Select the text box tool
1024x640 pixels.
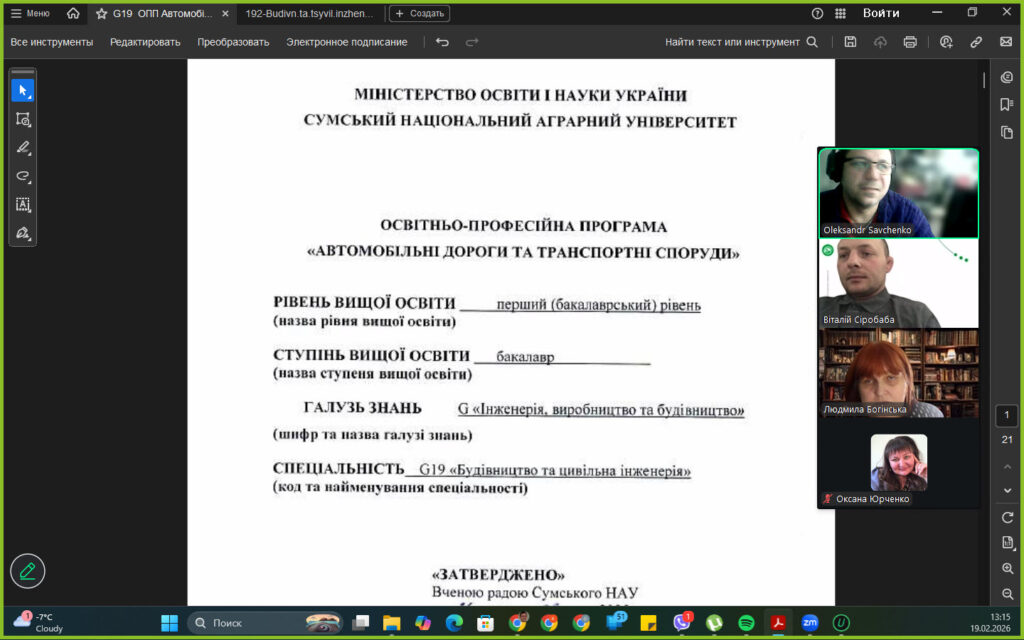pyautogui.click(x=22, y=204)
